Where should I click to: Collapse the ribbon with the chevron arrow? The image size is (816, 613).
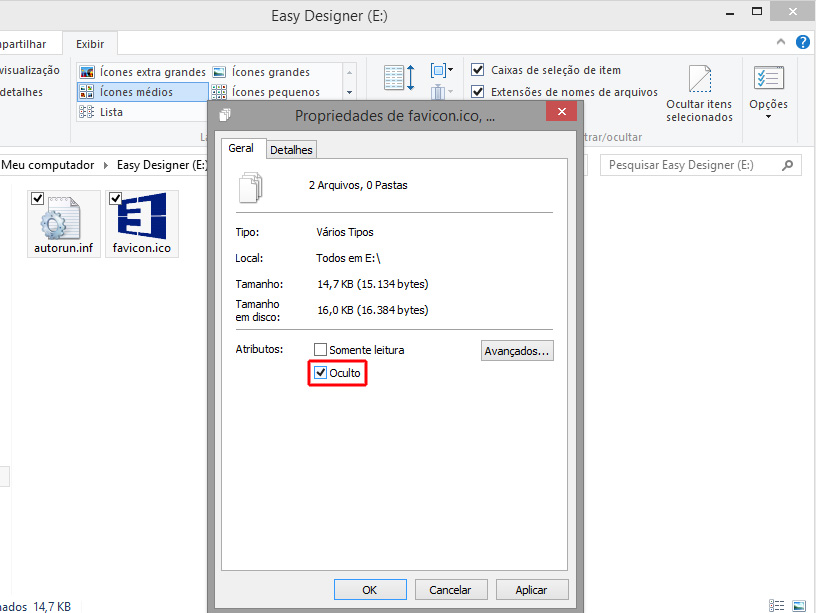[x=782, y=43]
